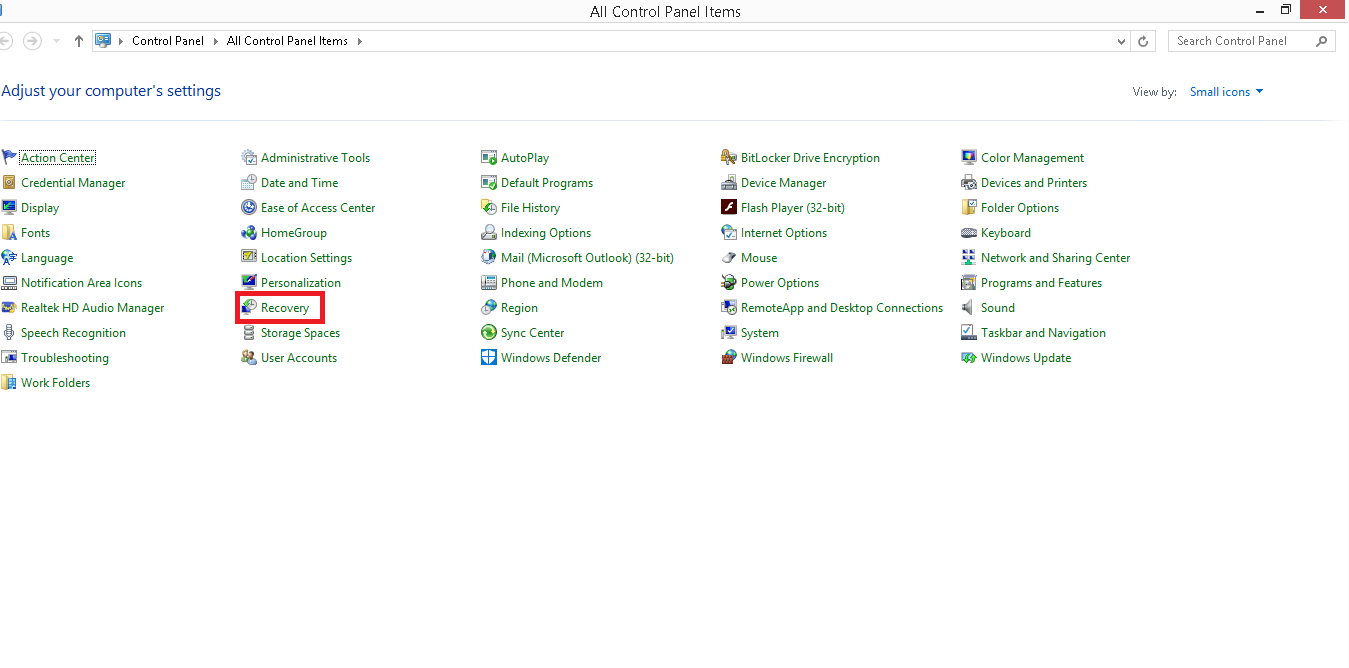The image size is (1349, 668).
Task: Click the Indexing Options magnifier icon
Action: click(489, 232)
